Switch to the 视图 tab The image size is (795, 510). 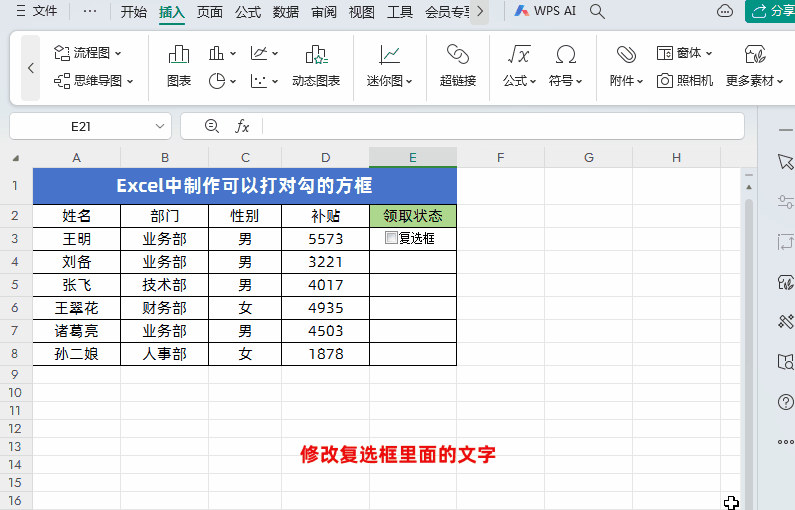tap(362, 11)
